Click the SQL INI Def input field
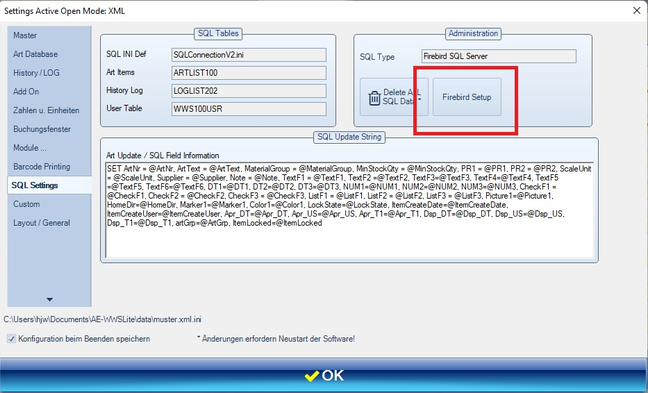This screenshot has width=648, height=393. [x=249, y=55]
